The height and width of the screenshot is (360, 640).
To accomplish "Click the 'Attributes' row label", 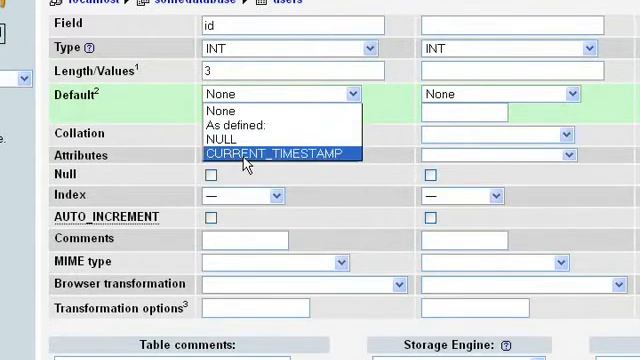I will pyautogui.click(x=81, y=156).
